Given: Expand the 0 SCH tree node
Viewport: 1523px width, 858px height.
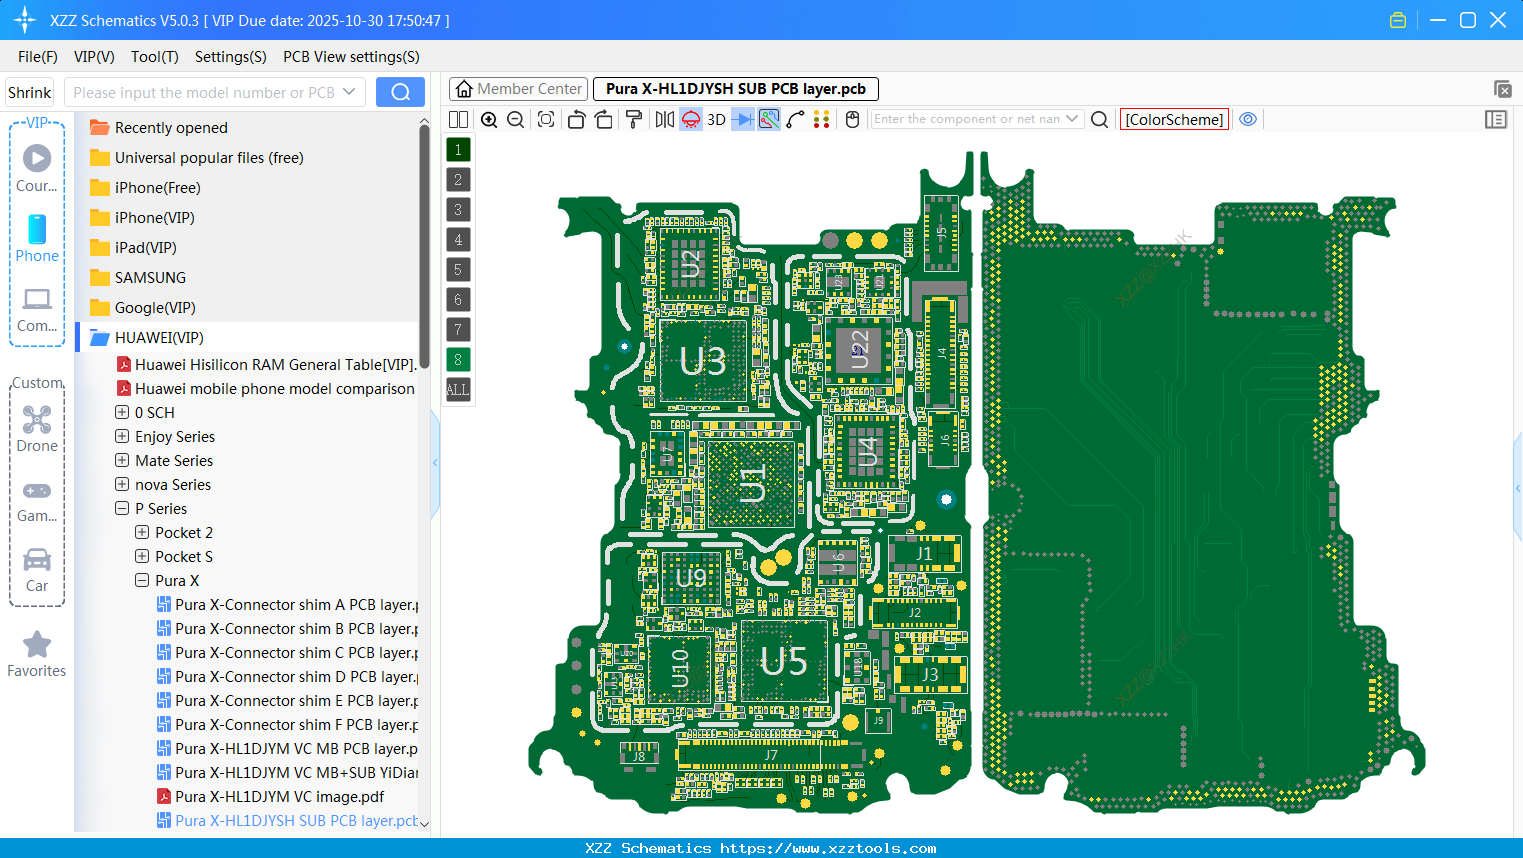Looking at the screenshot, I should coord(122,412).
